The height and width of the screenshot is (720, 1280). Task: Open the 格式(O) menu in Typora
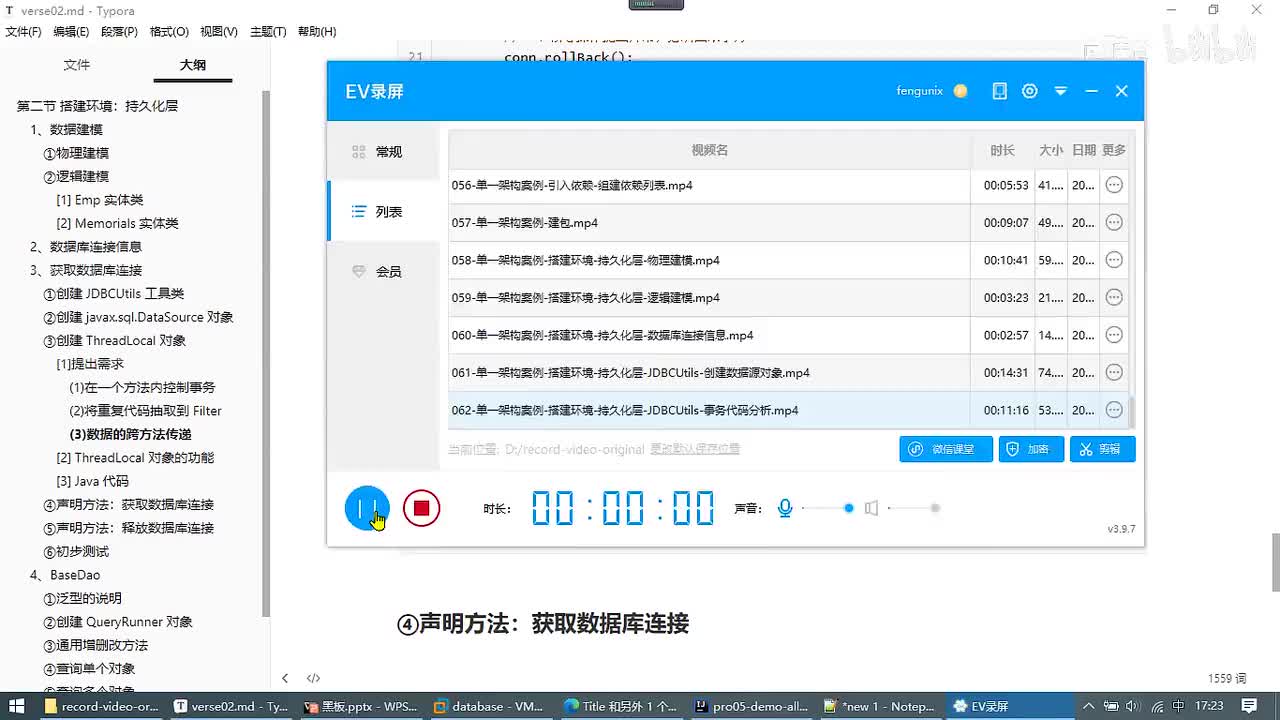coord(169,32)
